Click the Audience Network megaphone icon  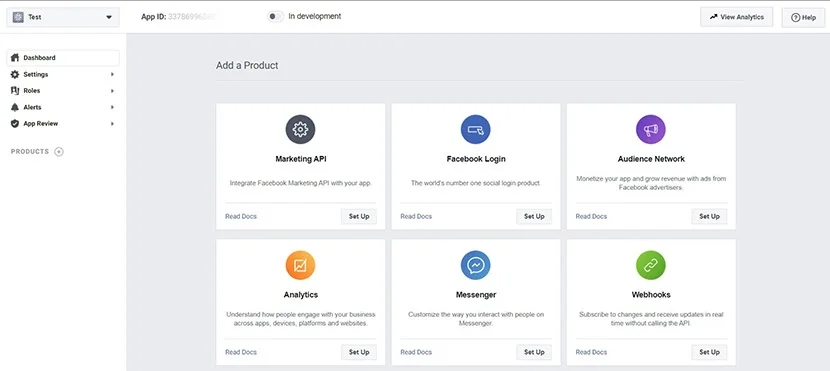(651, 130)
